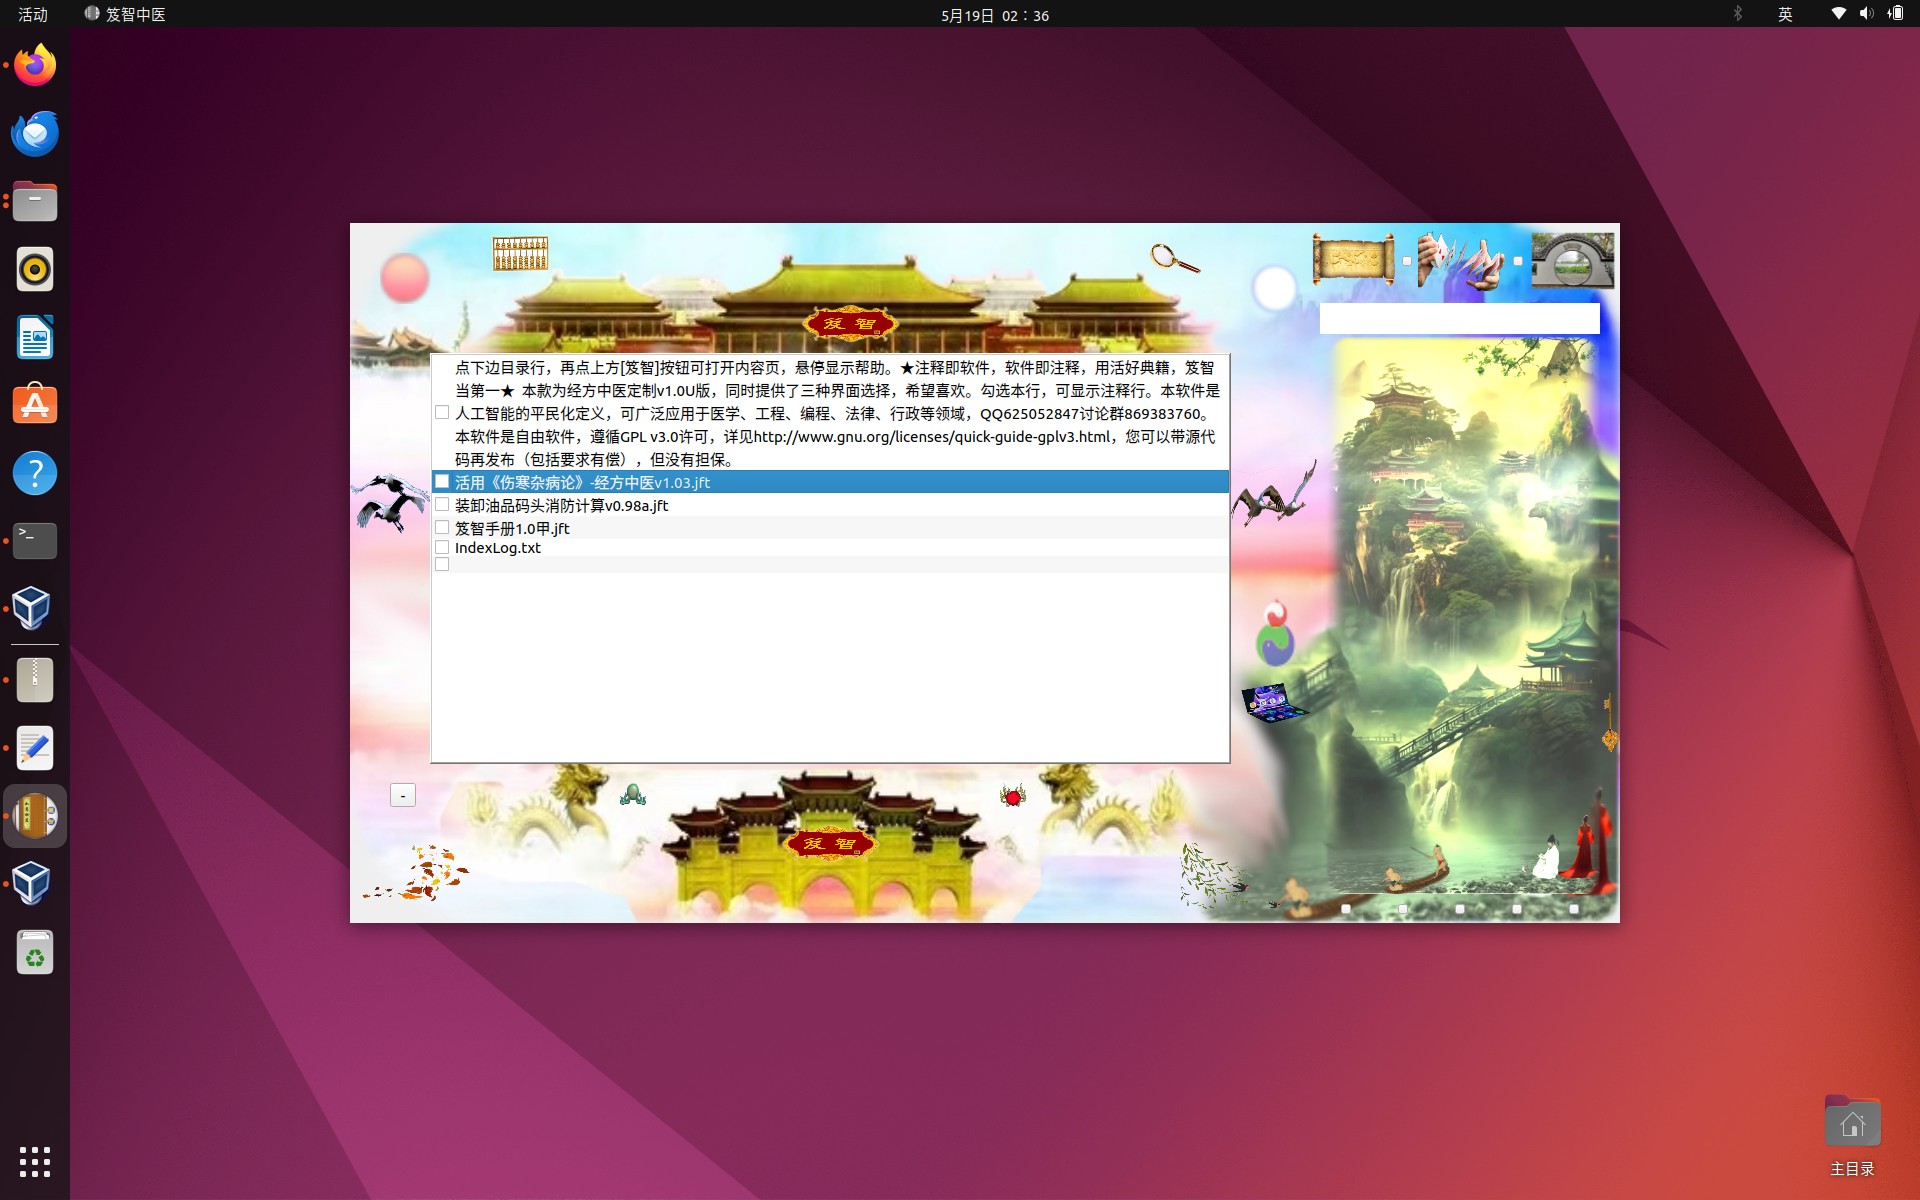Open the Help icon in the dock

coord(35,473)
